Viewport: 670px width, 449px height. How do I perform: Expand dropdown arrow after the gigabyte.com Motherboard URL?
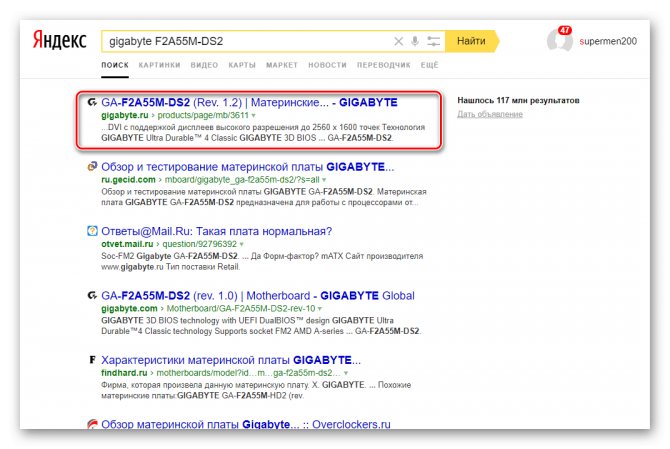pos(320,308)
